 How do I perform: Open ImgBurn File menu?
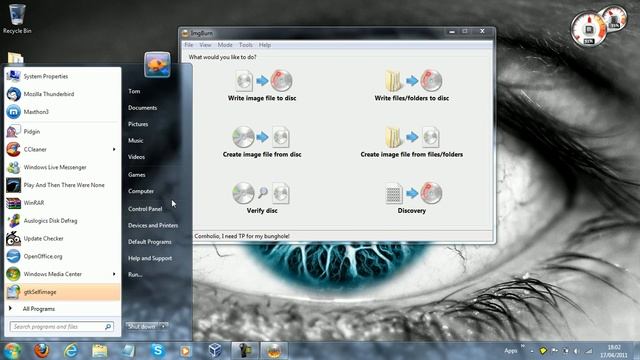189,45
